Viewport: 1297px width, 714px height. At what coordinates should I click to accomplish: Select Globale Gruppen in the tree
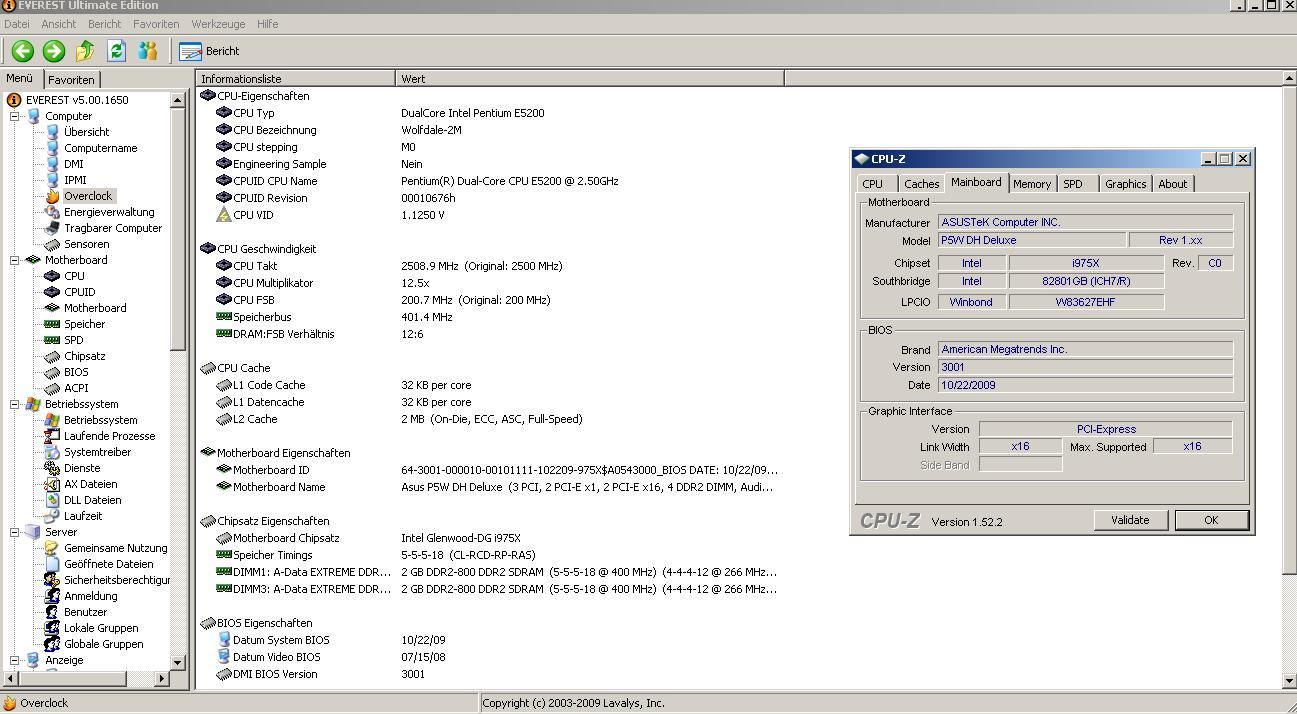(103, 644)
